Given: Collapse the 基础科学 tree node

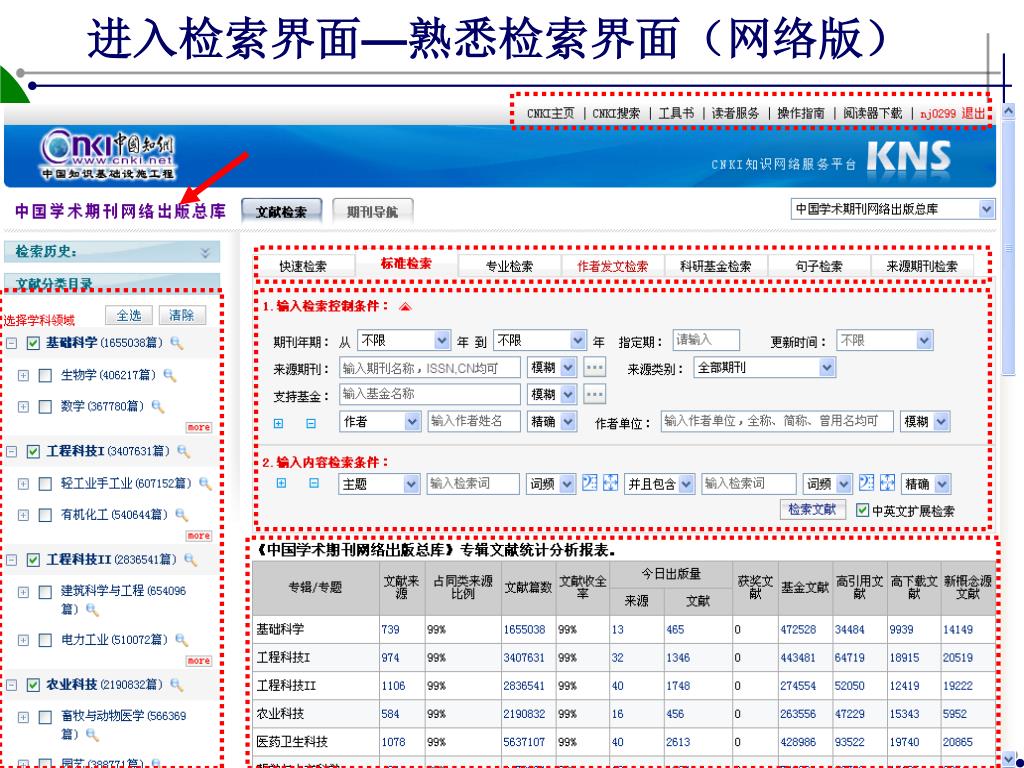Looking at the screenshot, I should [12, 343].
